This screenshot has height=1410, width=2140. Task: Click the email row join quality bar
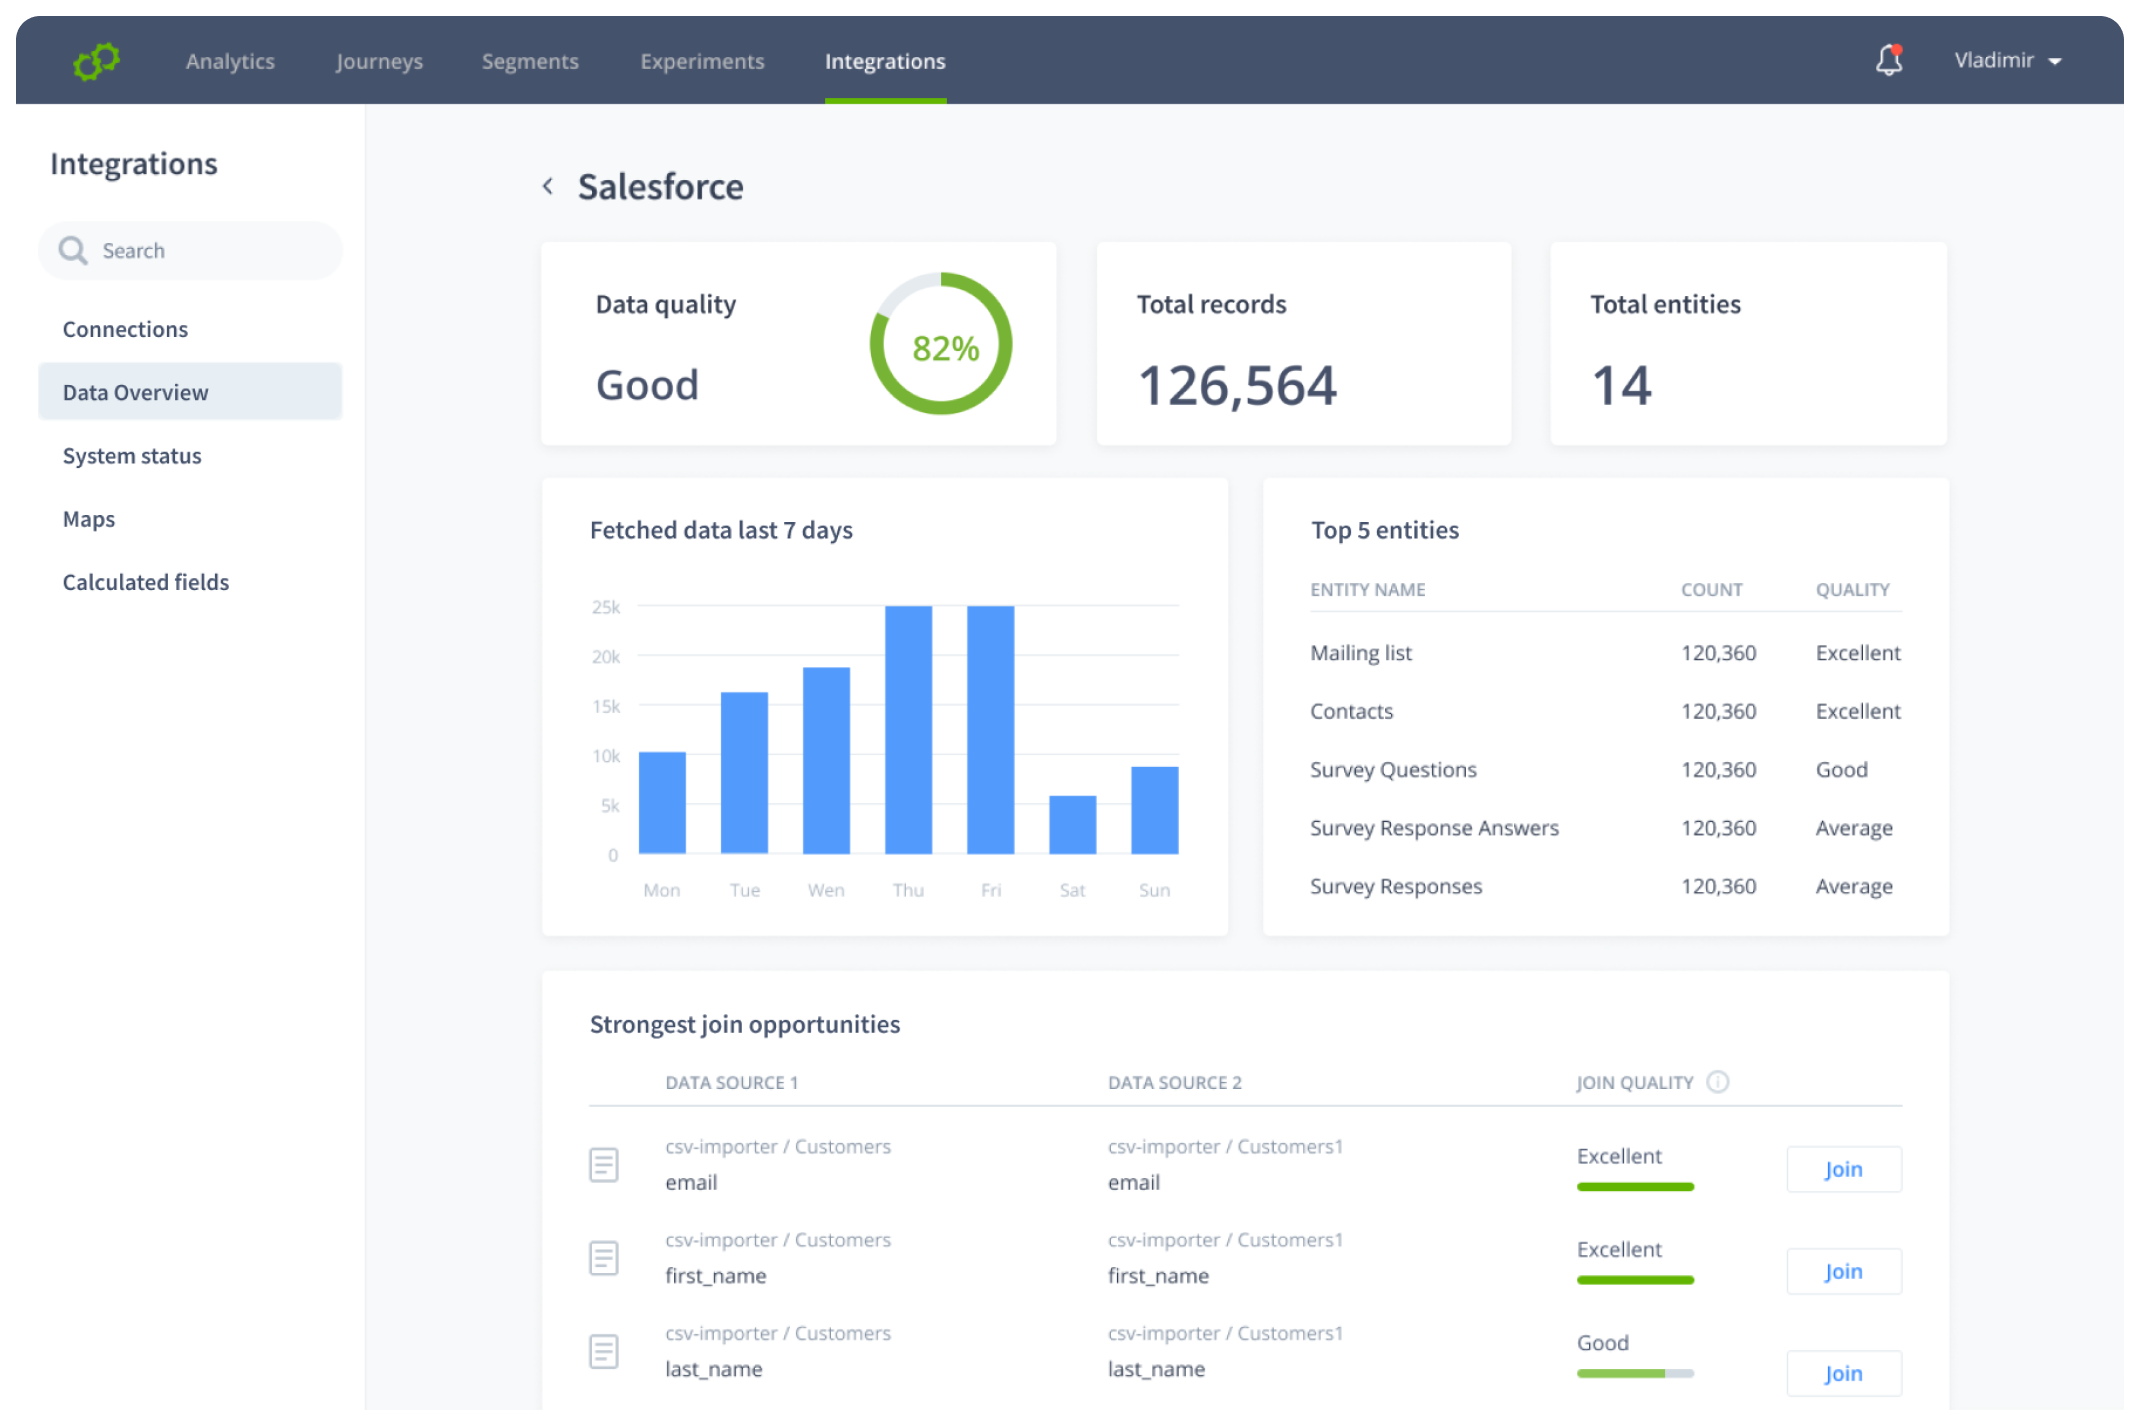coord(1635,1187)
